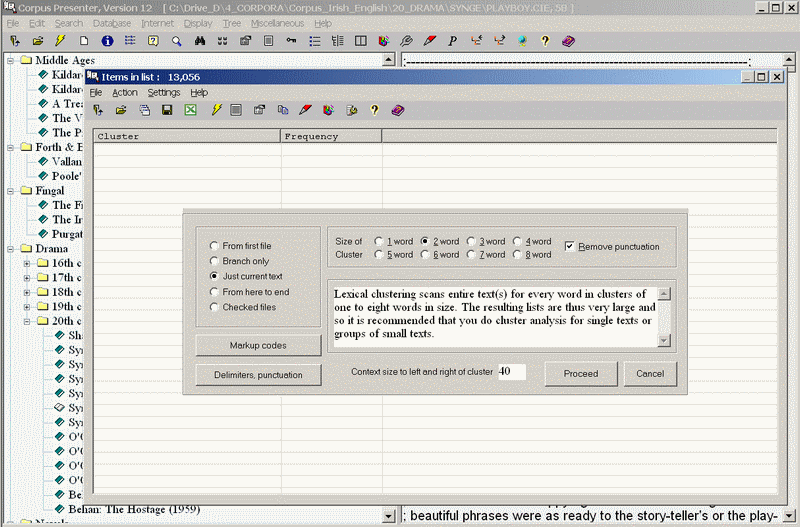Viewport: 800px width, 527px height.
Task: Expand the 16th century Drama subfolder
Action: [27, 264]
